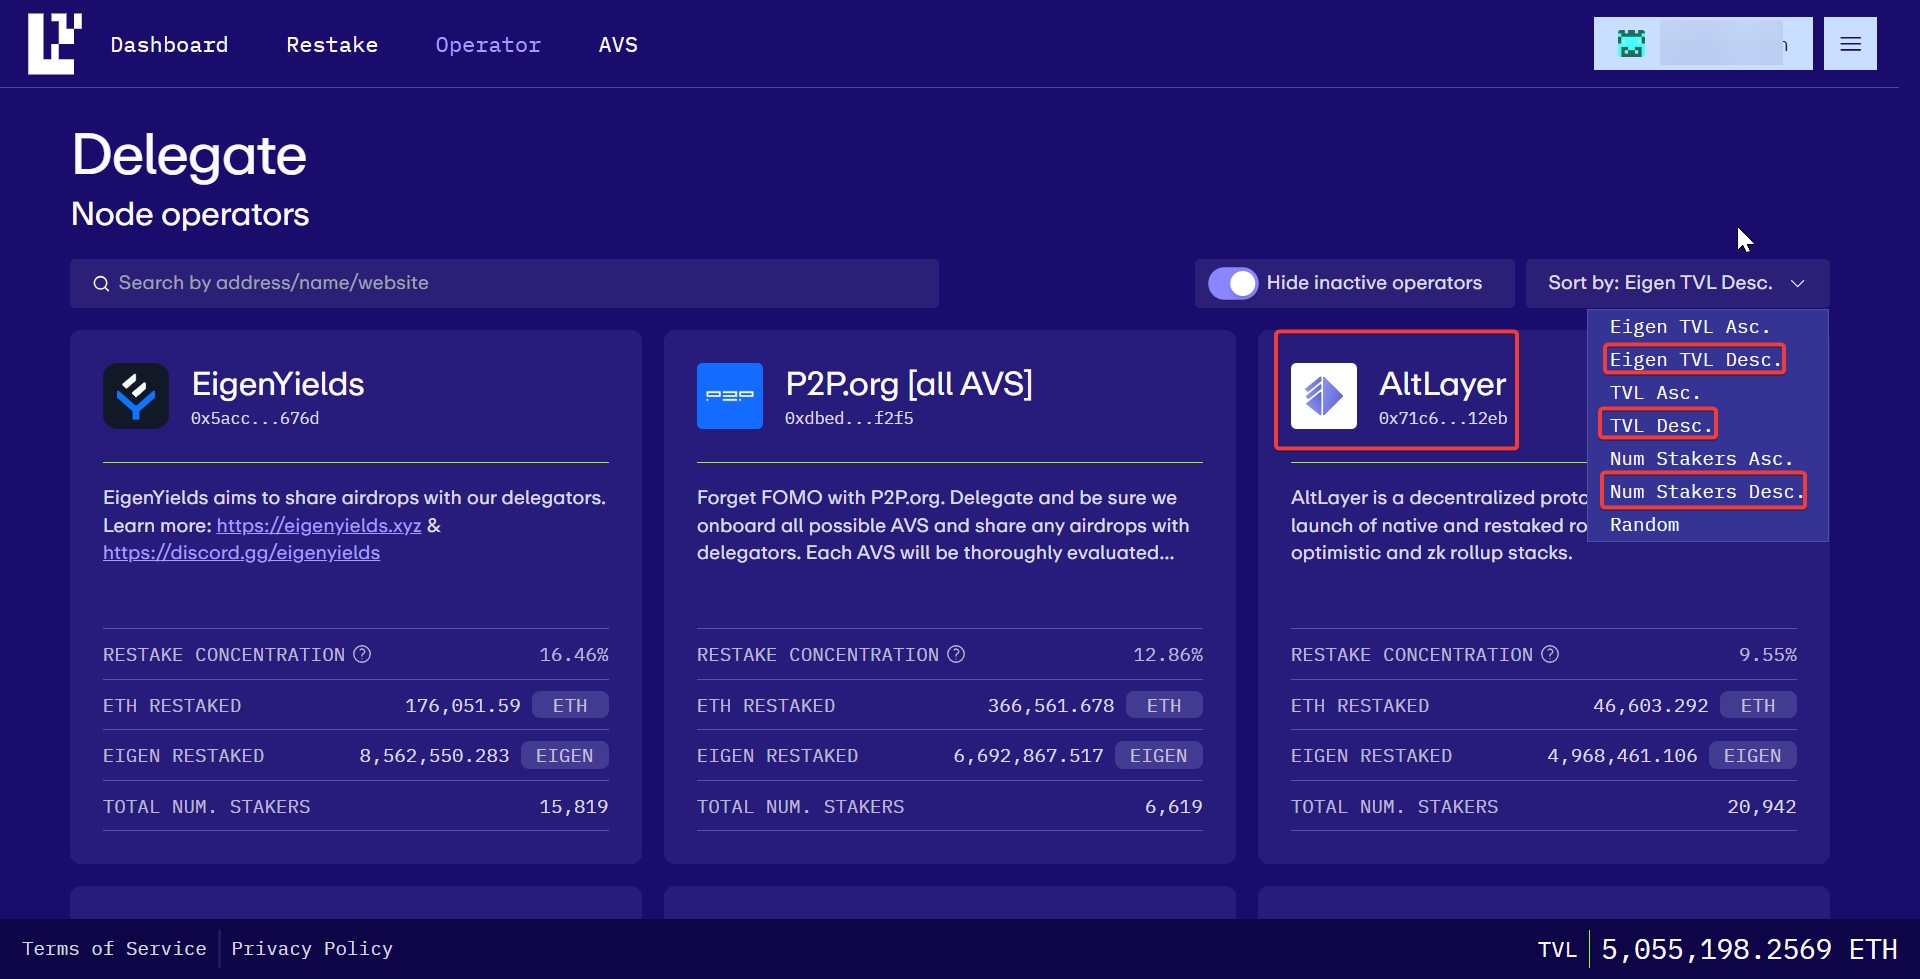Viewport: 1920px width, 979px height.
Task: Click the EigenYields operator logo
Action: click(x=136, y=396)
